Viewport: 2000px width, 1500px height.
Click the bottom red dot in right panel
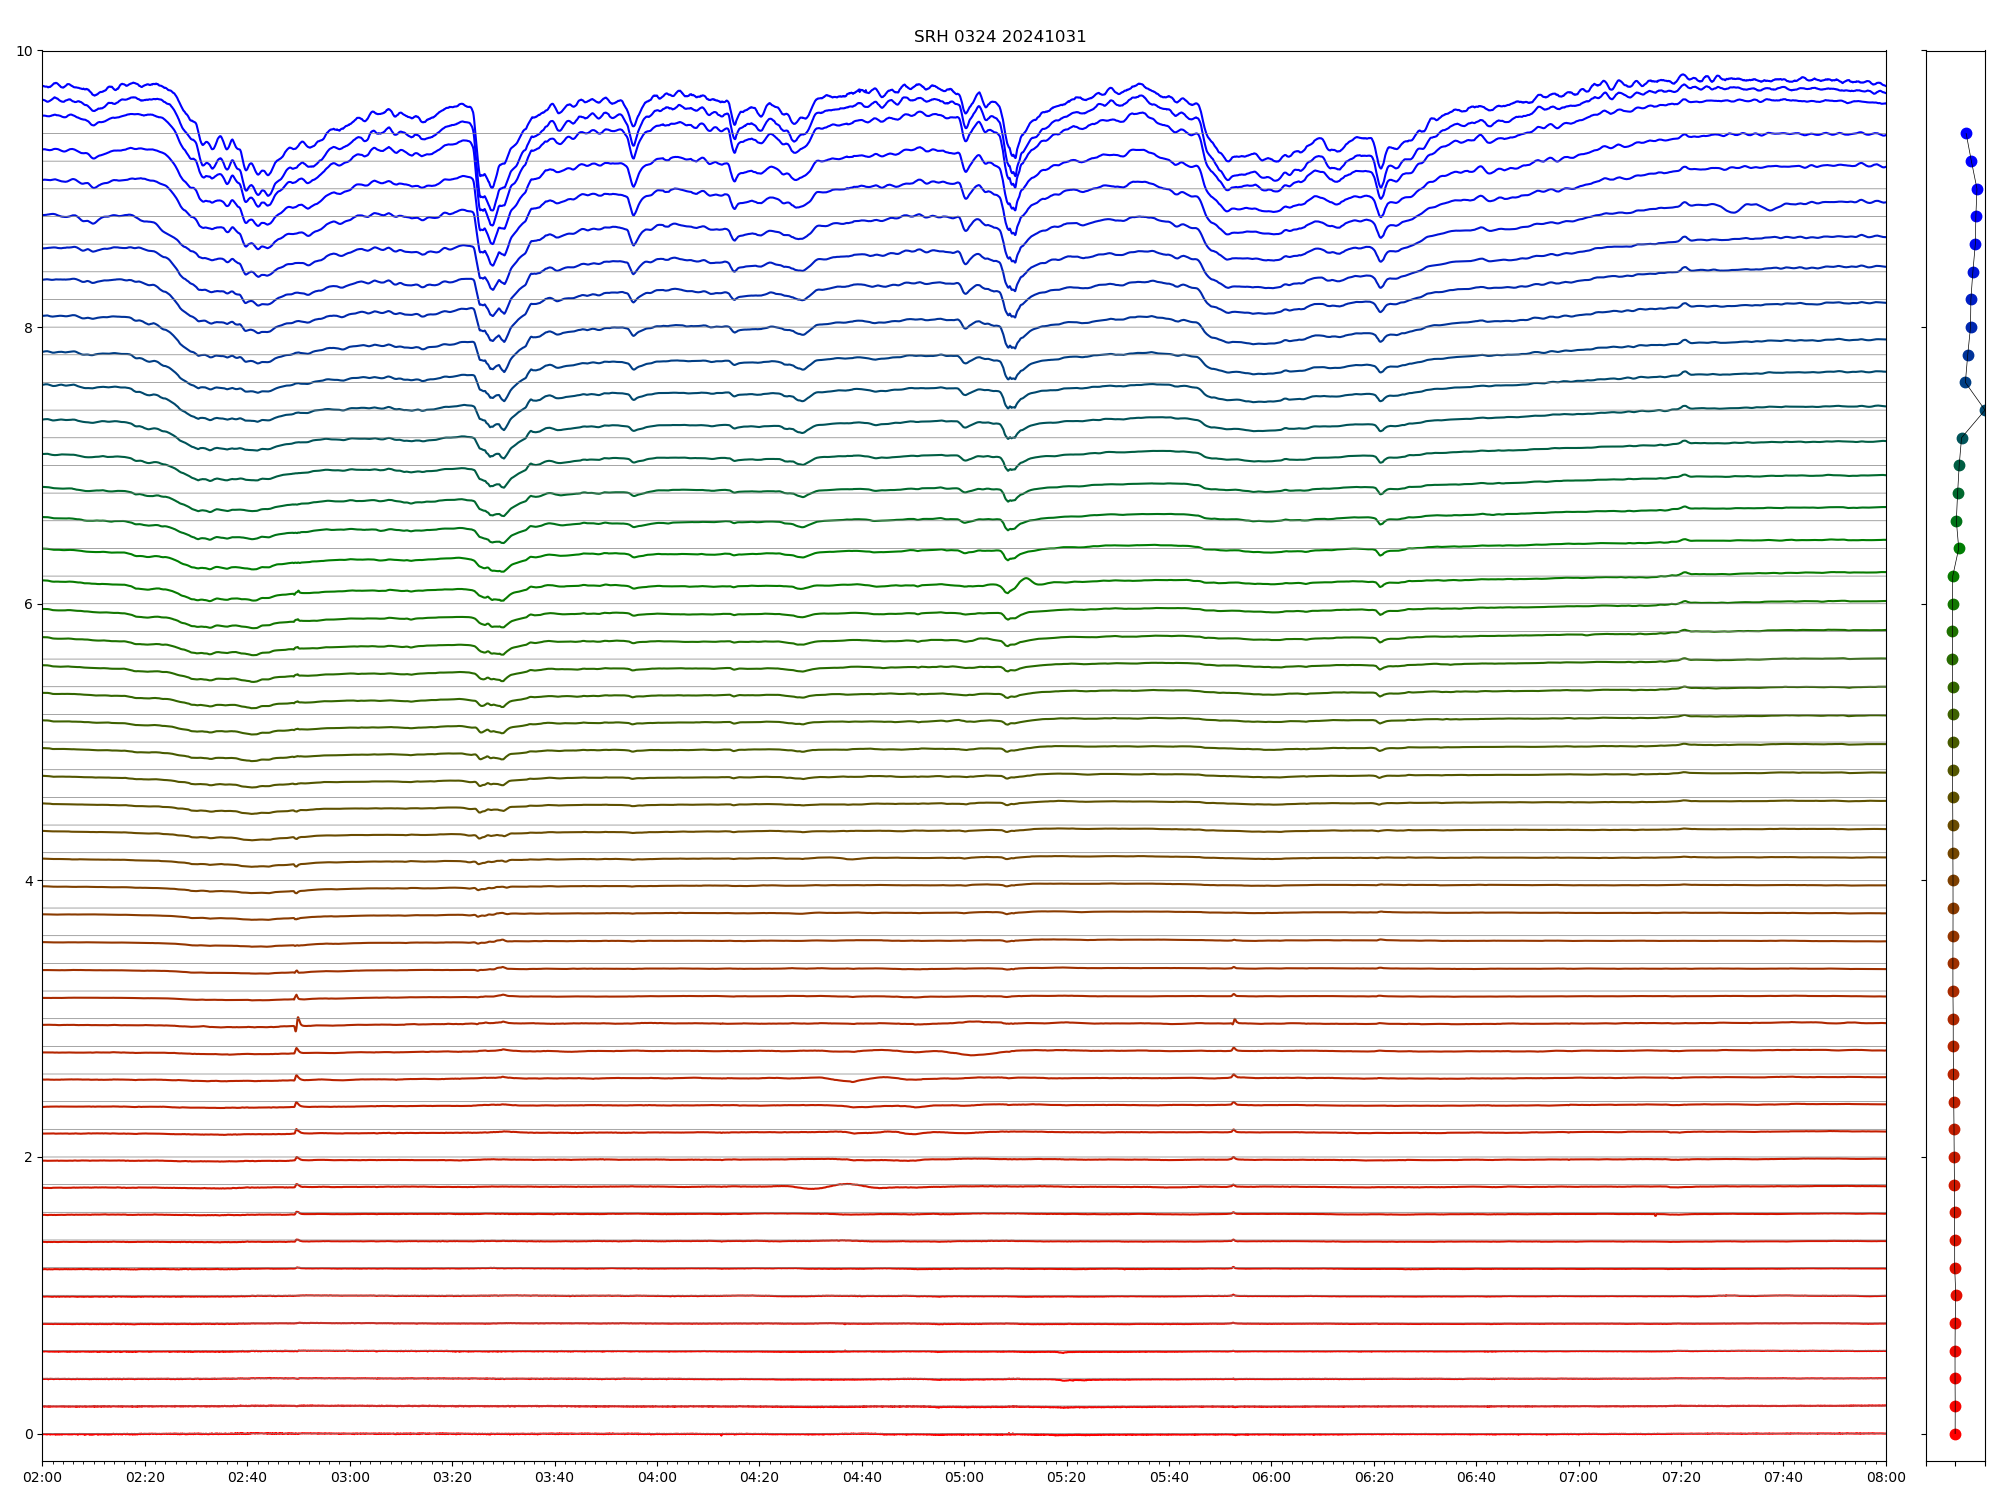1955,1434
